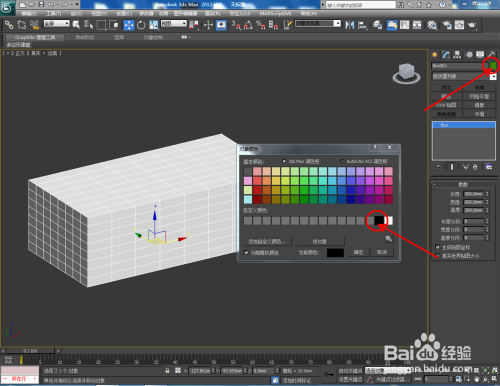
Task: Open the Selection ribbon tab
Action: click(x=119, y=37)
